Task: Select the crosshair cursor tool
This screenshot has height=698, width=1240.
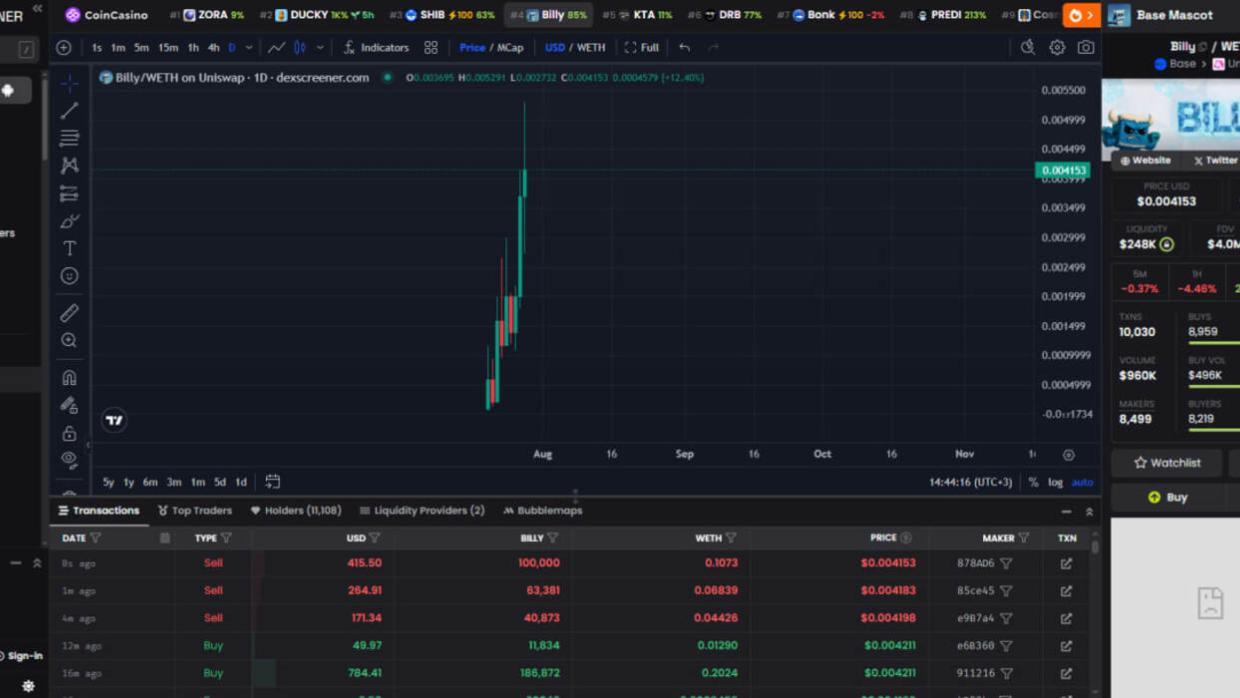Action: pos(69,83)
